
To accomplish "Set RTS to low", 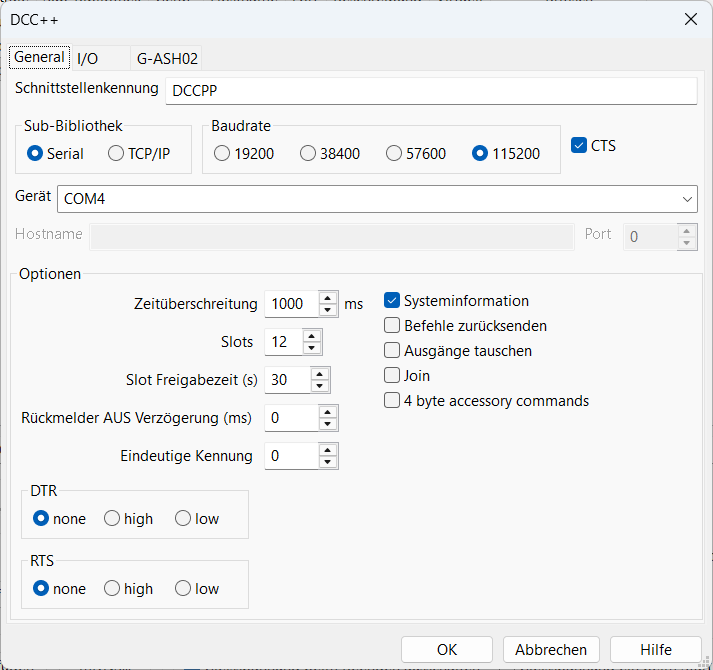I will coord(183,589).
